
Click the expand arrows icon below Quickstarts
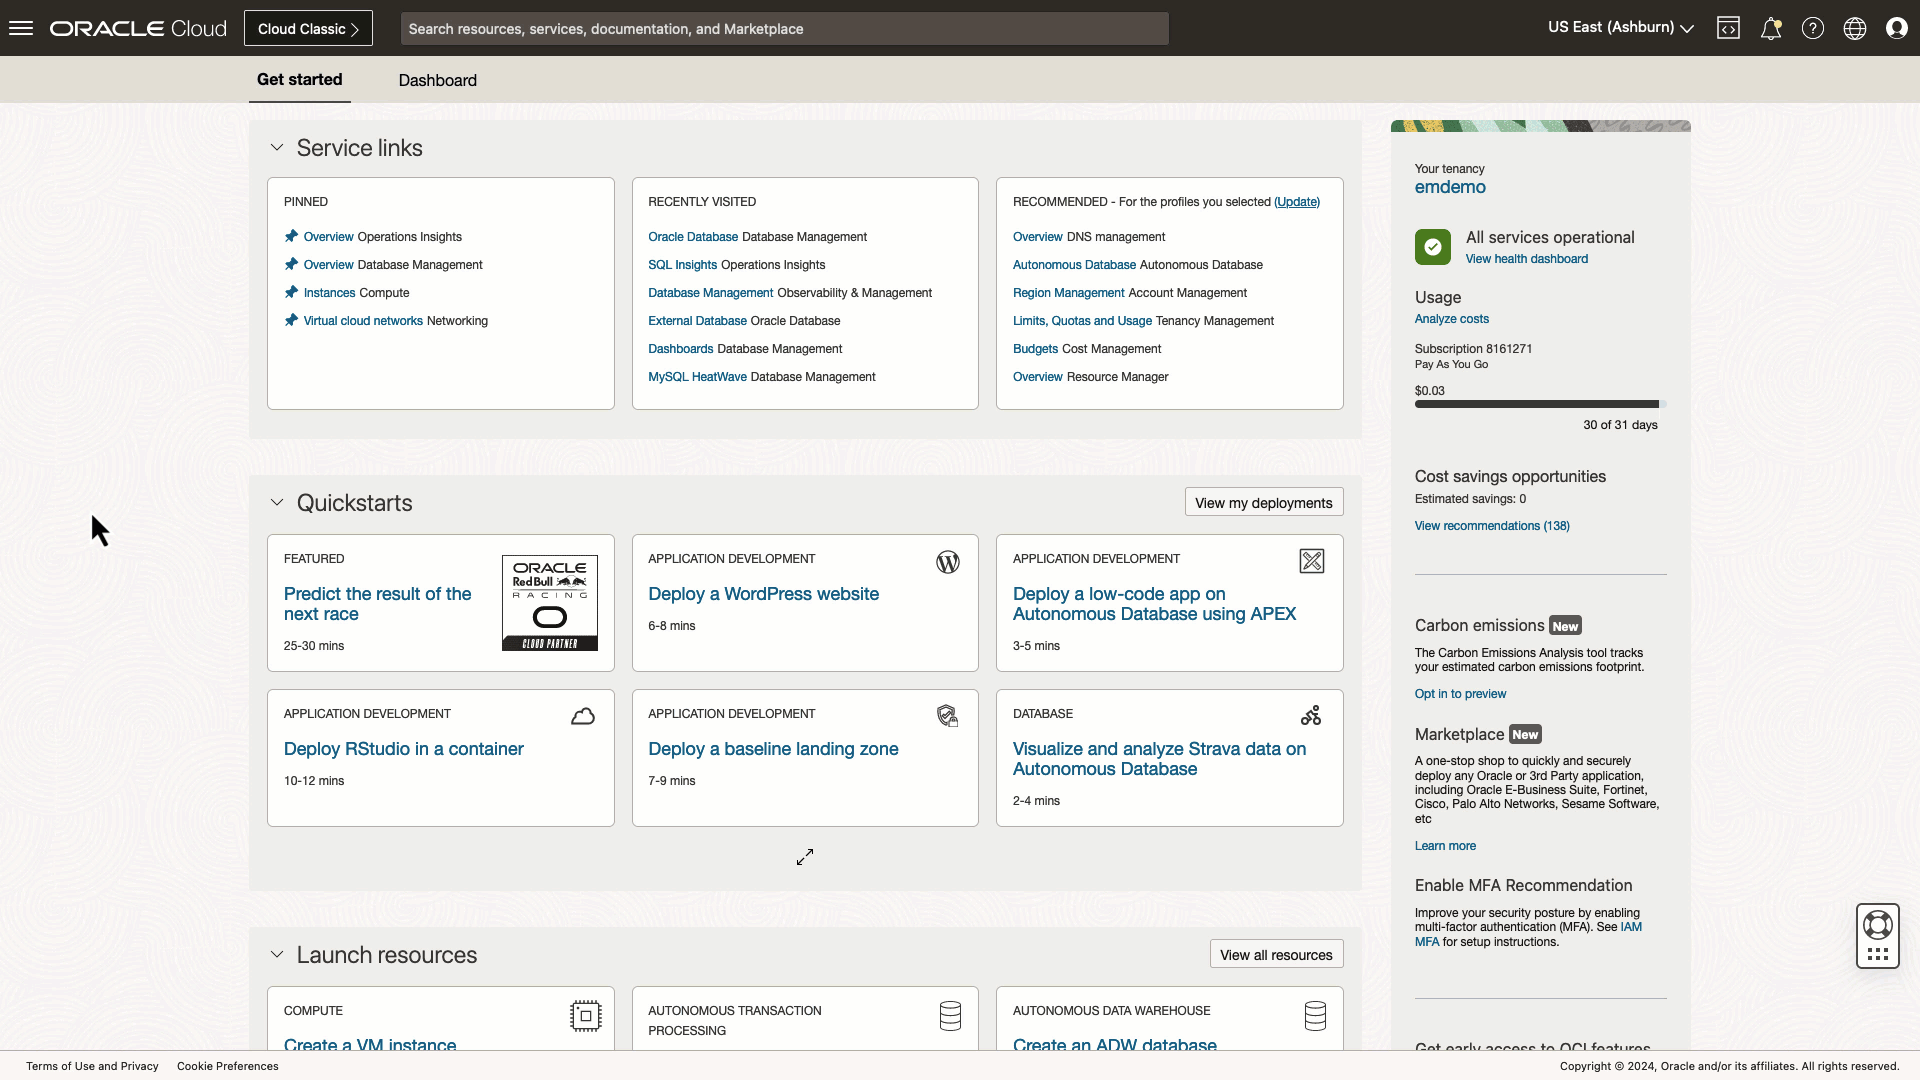pos(805,857)
